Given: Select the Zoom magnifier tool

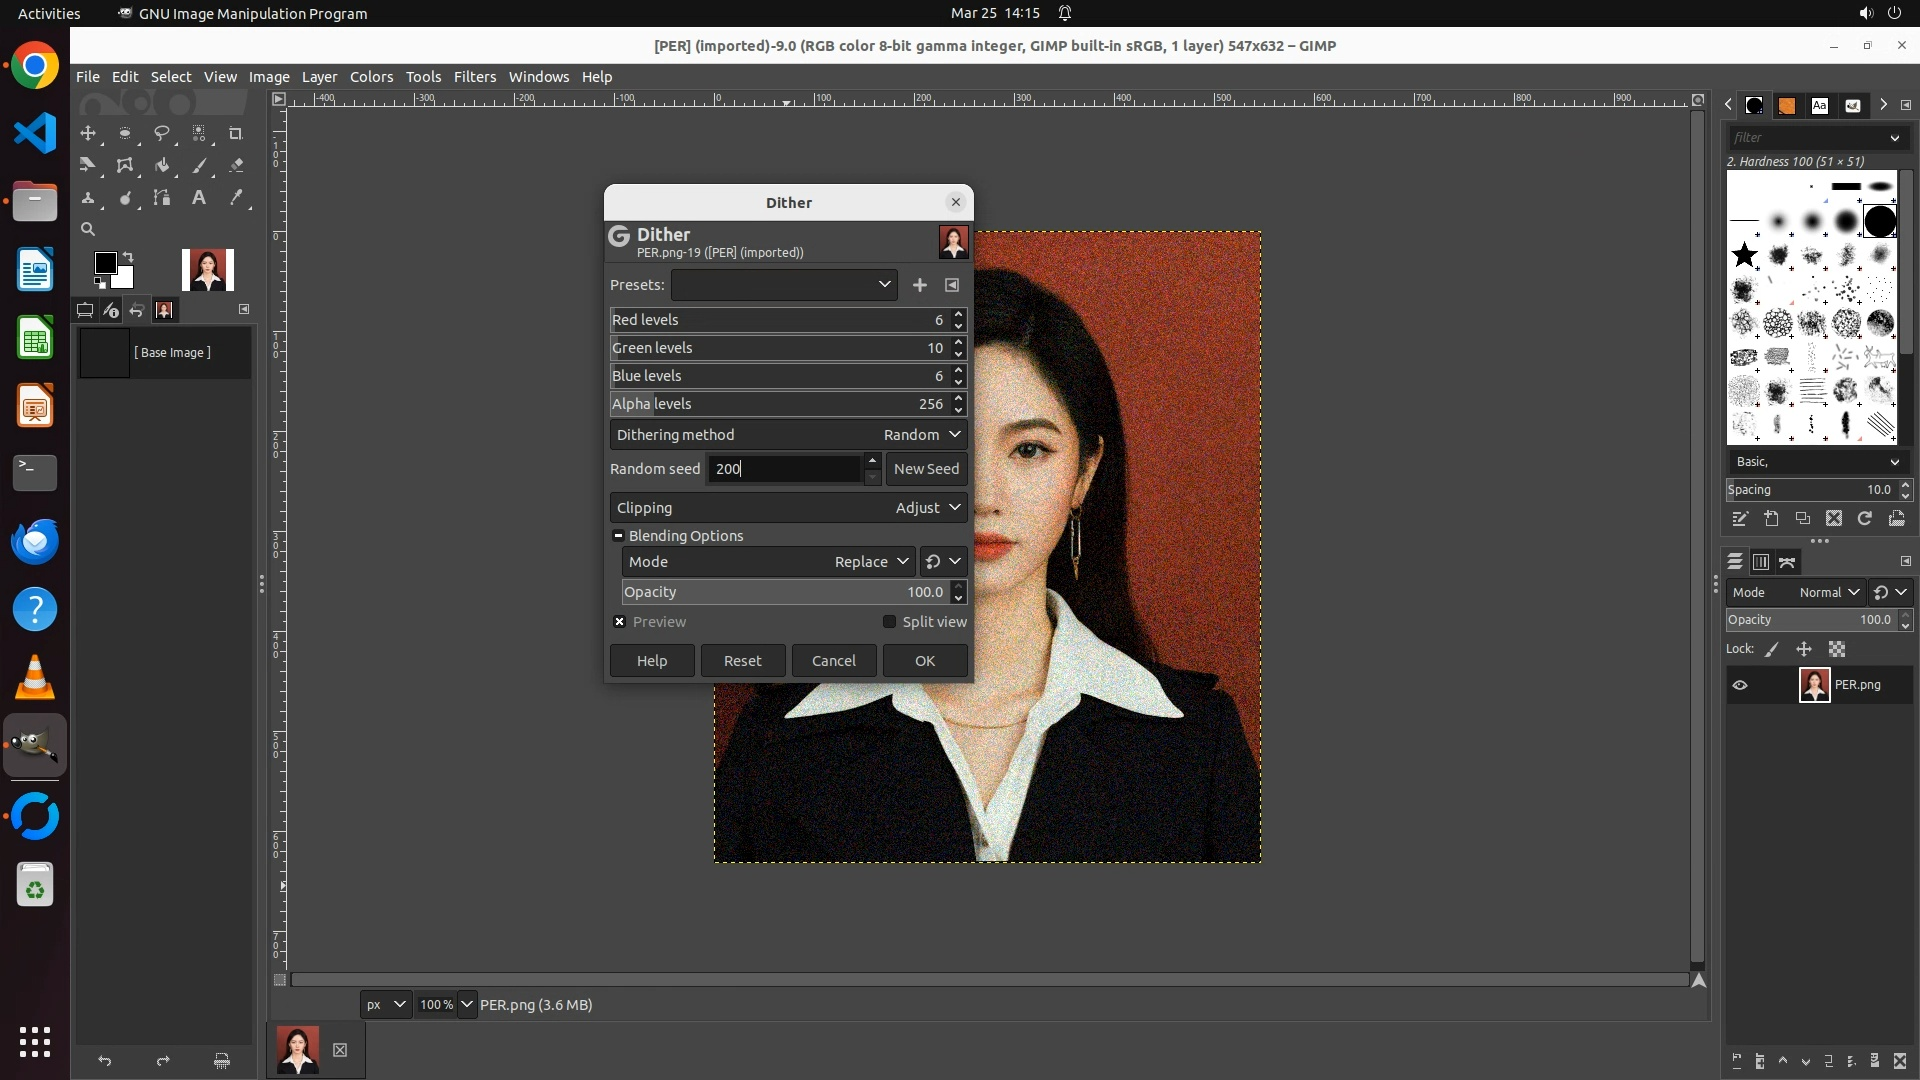Looking at the screenshot, I should pos(88,230).
